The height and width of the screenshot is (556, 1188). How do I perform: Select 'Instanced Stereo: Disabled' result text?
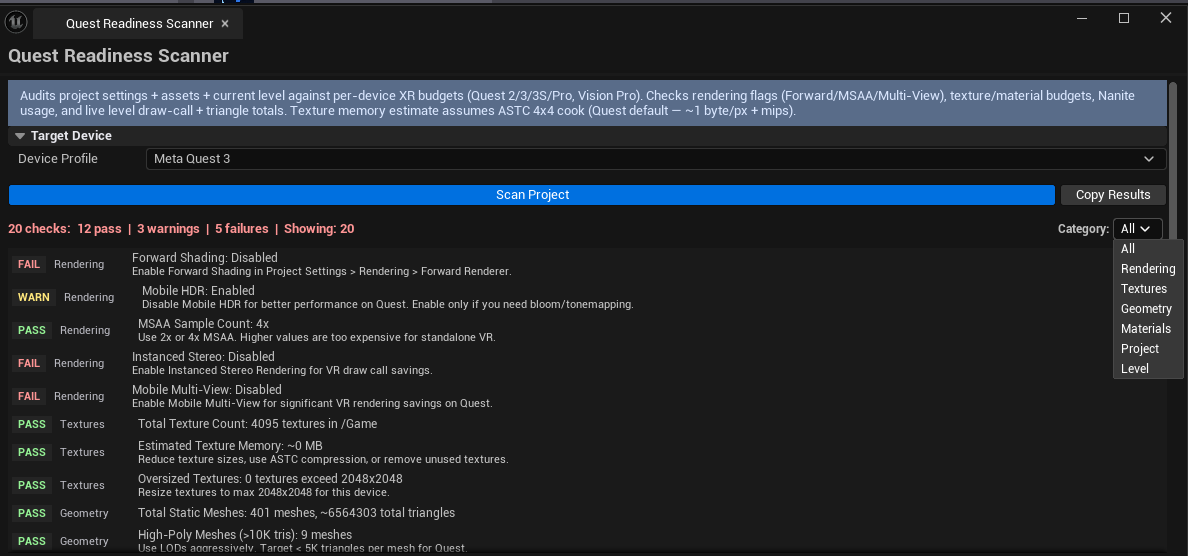pos(203,357)
